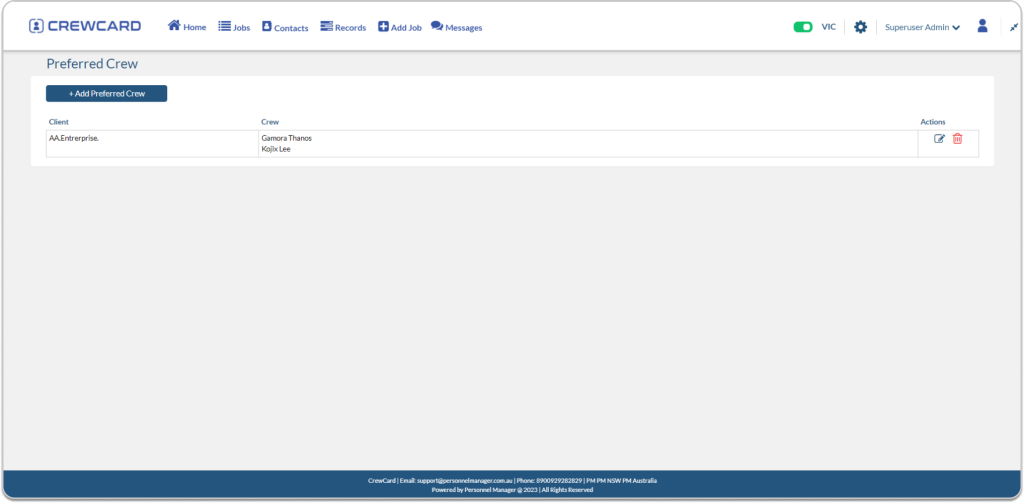Click the Client column header
Screen dimensions: 1024x503
coord(58,122)
